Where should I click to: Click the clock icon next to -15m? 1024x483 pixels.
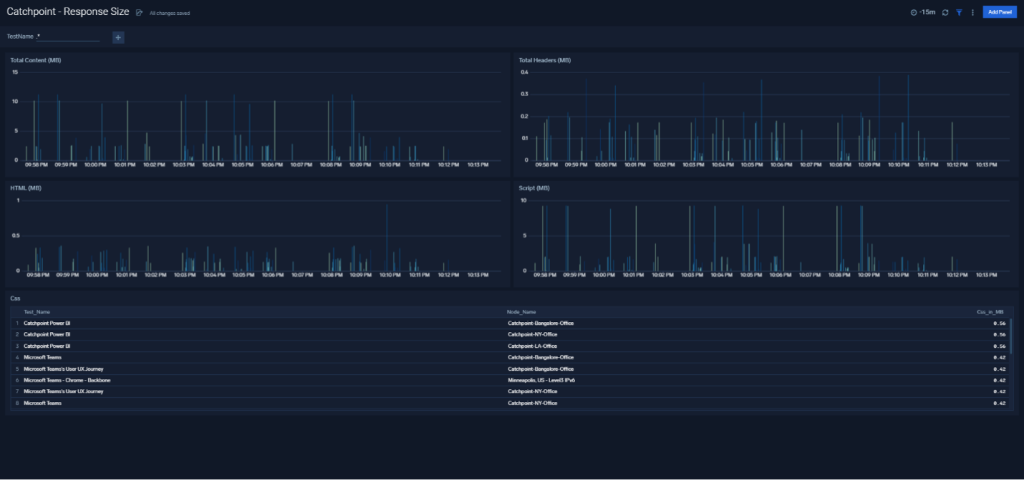click(x=914, y=12)
